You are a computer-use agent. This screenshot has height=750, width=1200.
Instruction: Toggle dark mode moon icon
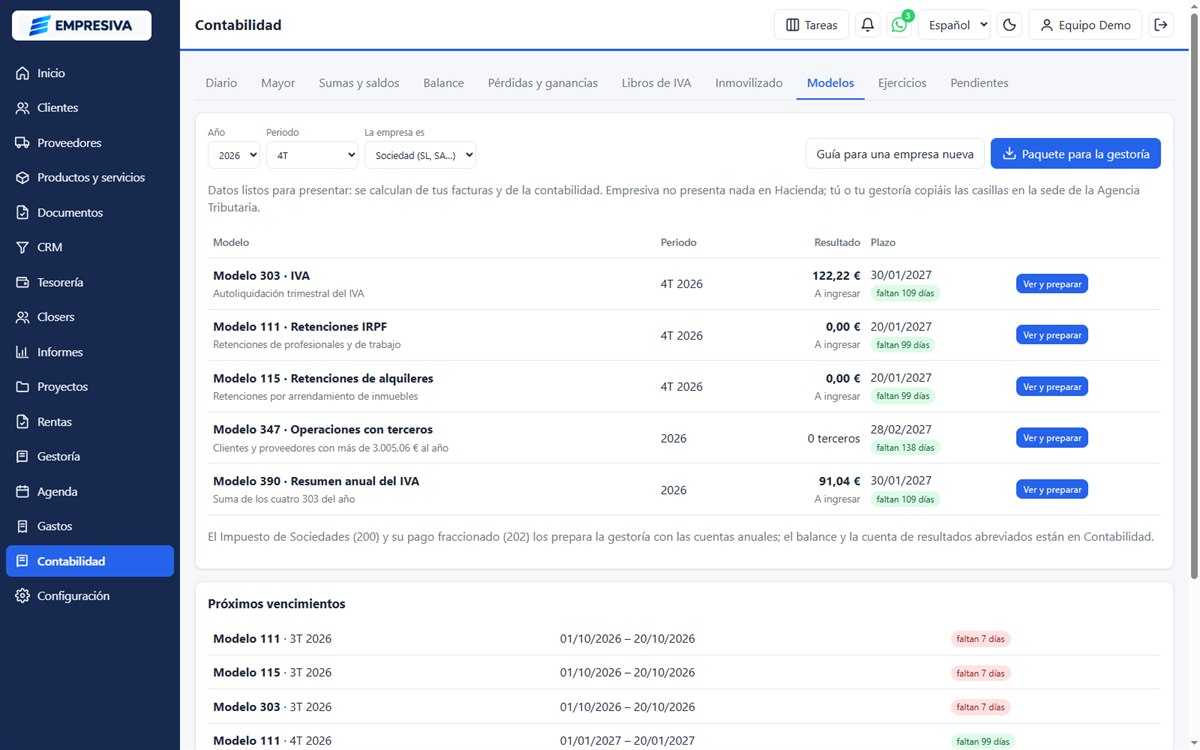tap(1010, 25)
